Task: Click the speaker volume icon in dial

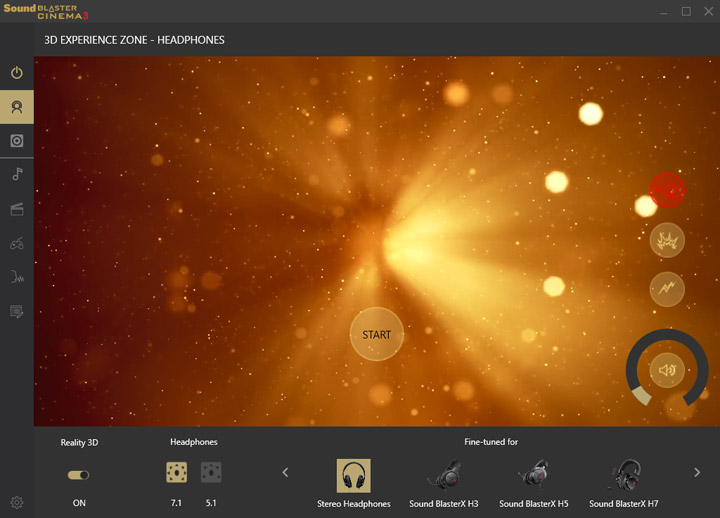Action: 667,370
